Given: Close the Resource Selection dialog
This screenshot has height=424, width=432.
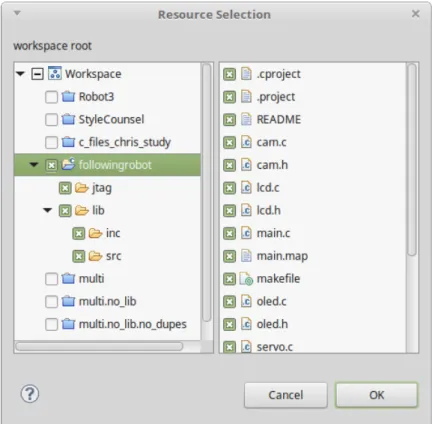Looking at the screenshot, I should coord(415,14).
